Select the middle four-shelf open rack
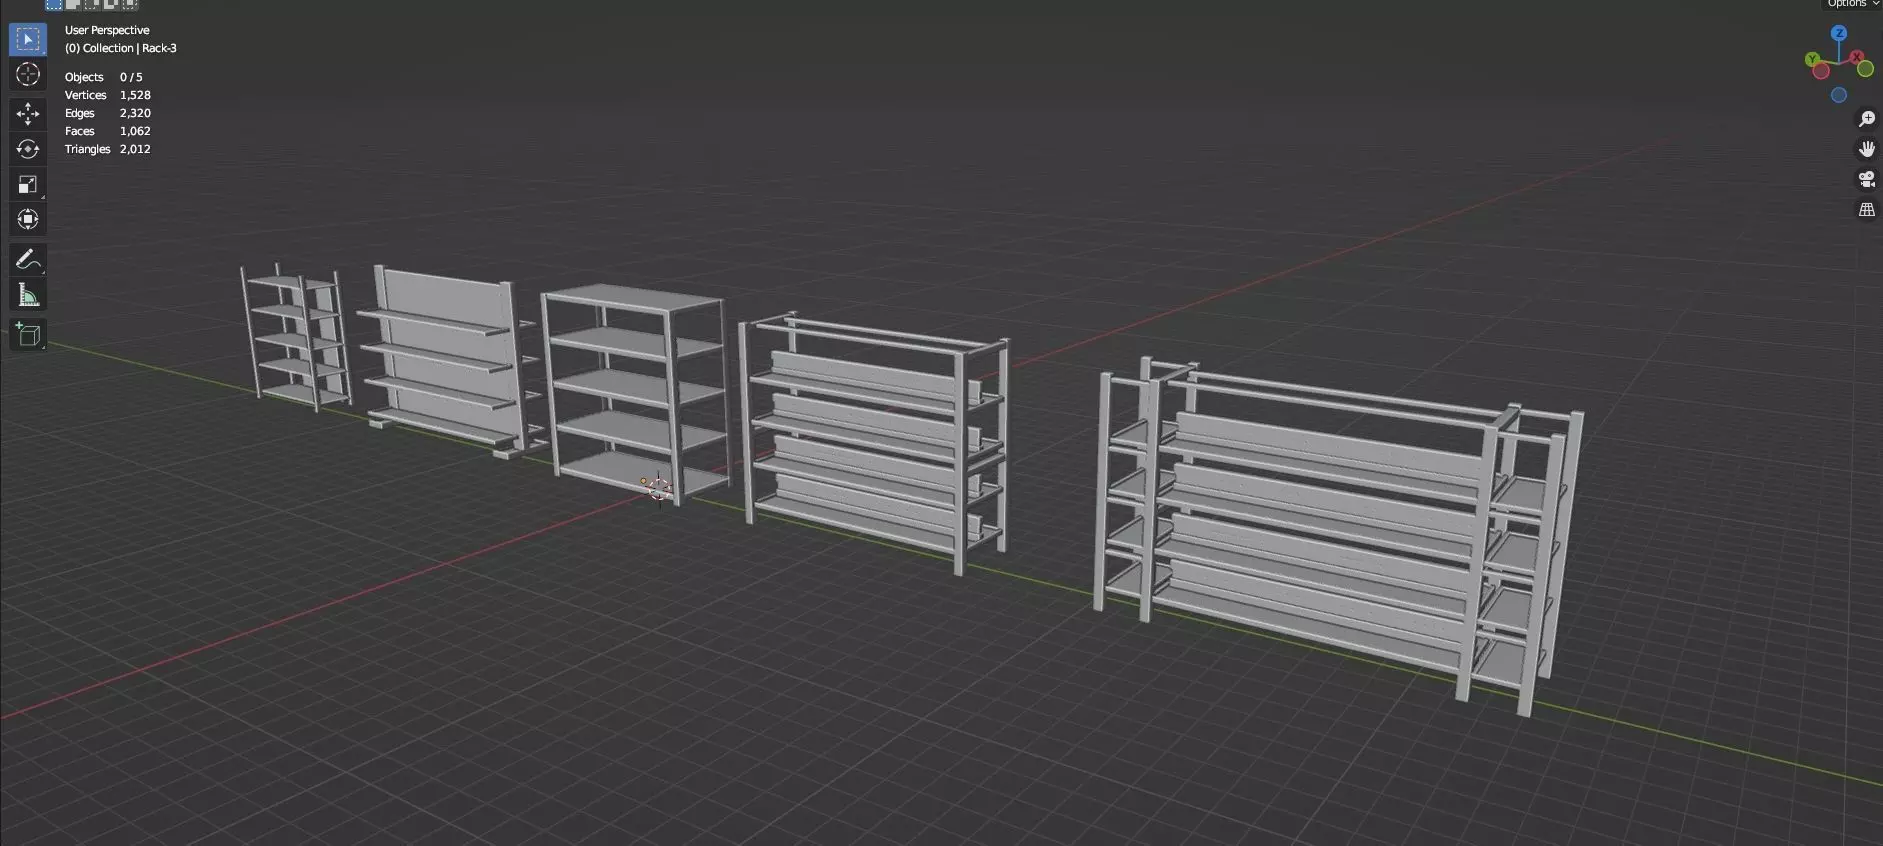 635,393
